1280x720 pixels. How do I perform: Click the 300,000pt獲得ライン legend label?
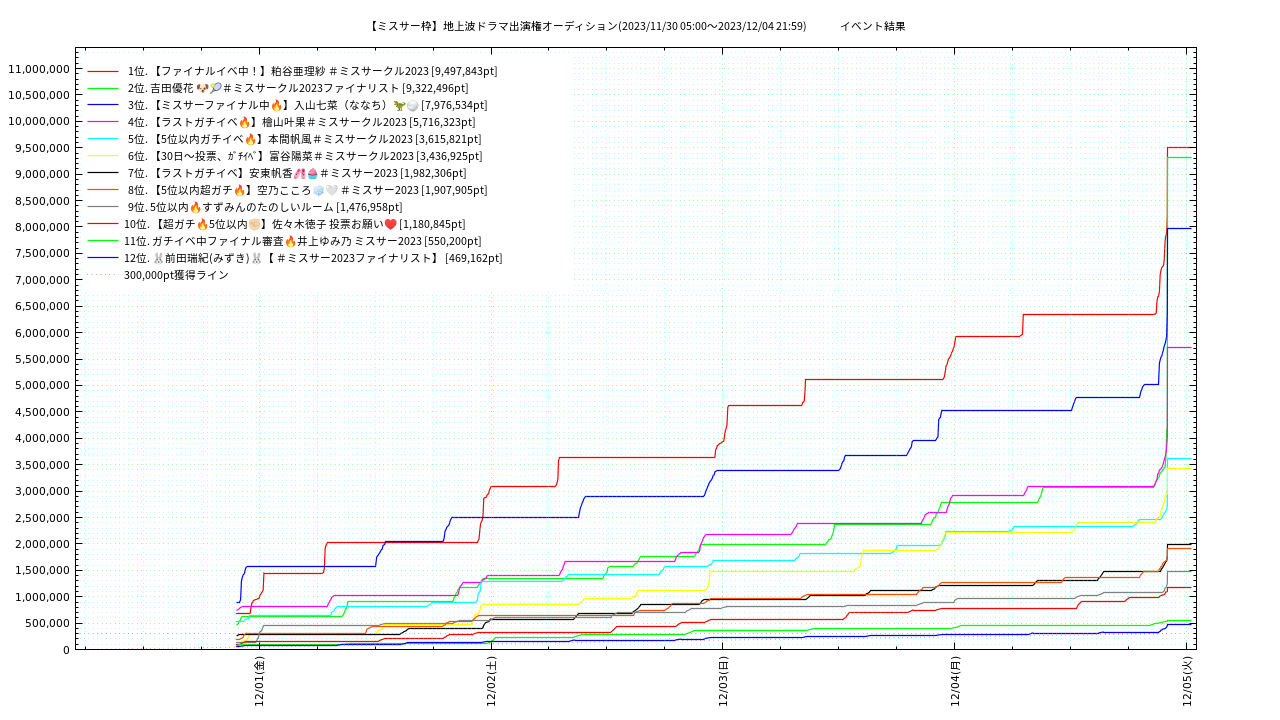pos(176,275)
